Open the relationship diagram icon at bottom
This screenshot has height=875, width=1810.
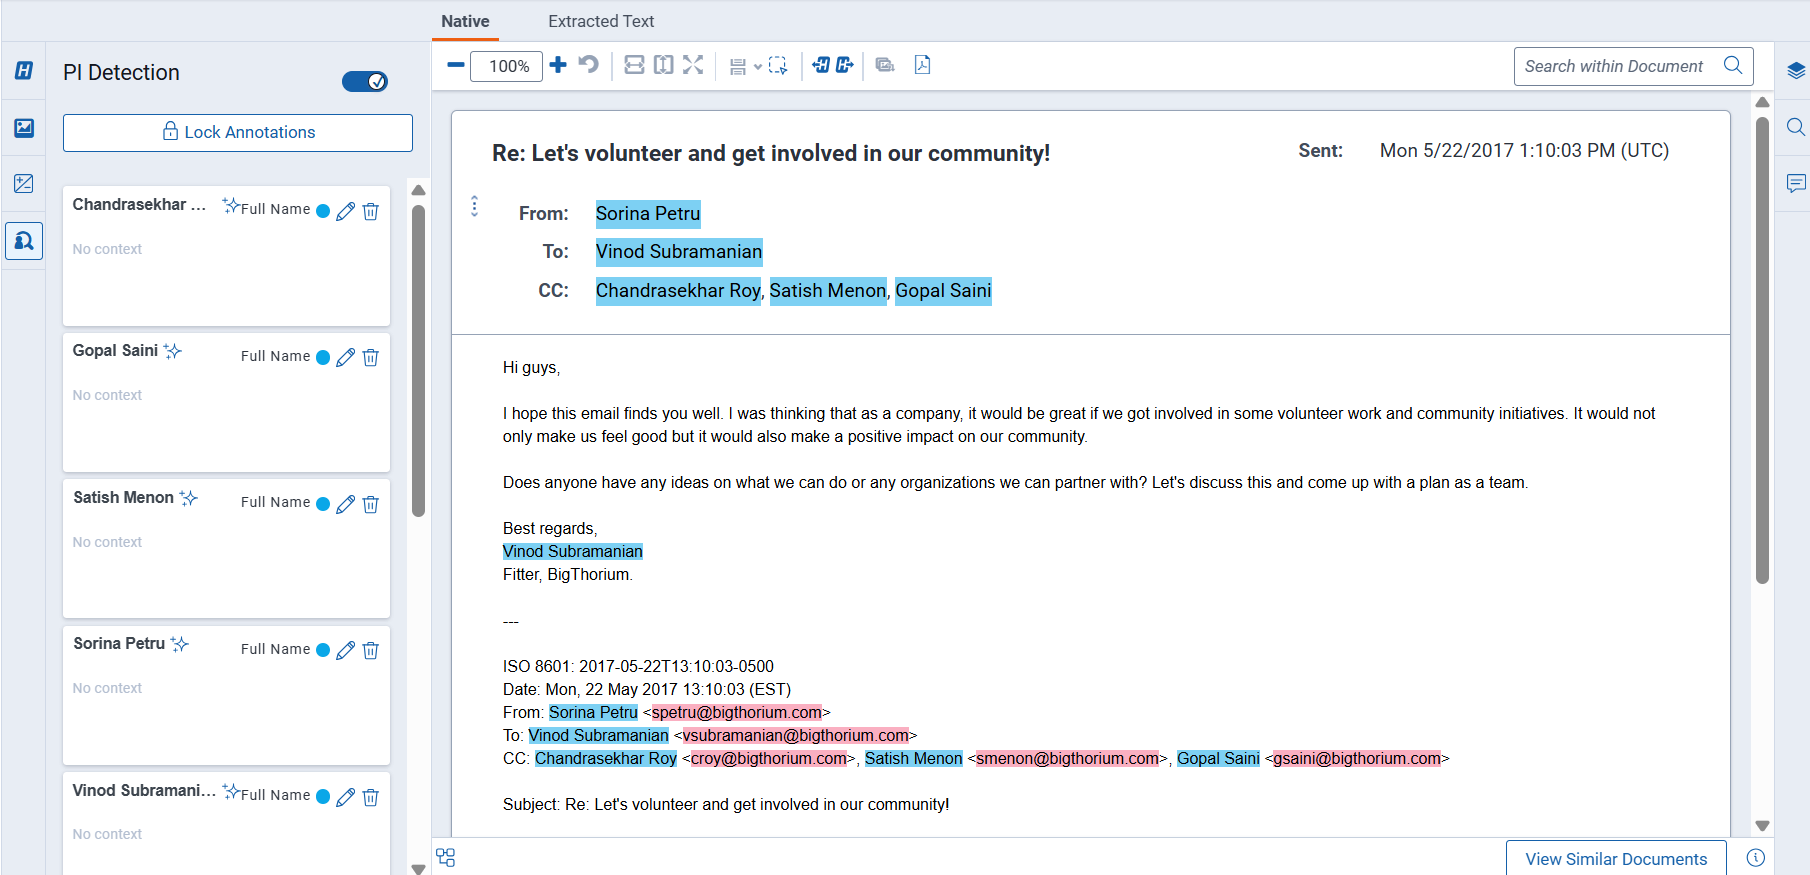[446, 858]
